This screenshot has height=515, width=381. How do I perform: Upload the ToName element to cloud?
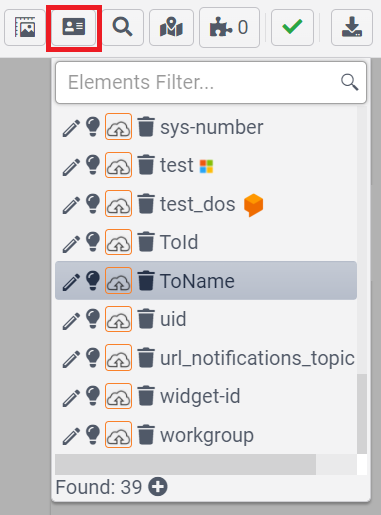point(118,280)
